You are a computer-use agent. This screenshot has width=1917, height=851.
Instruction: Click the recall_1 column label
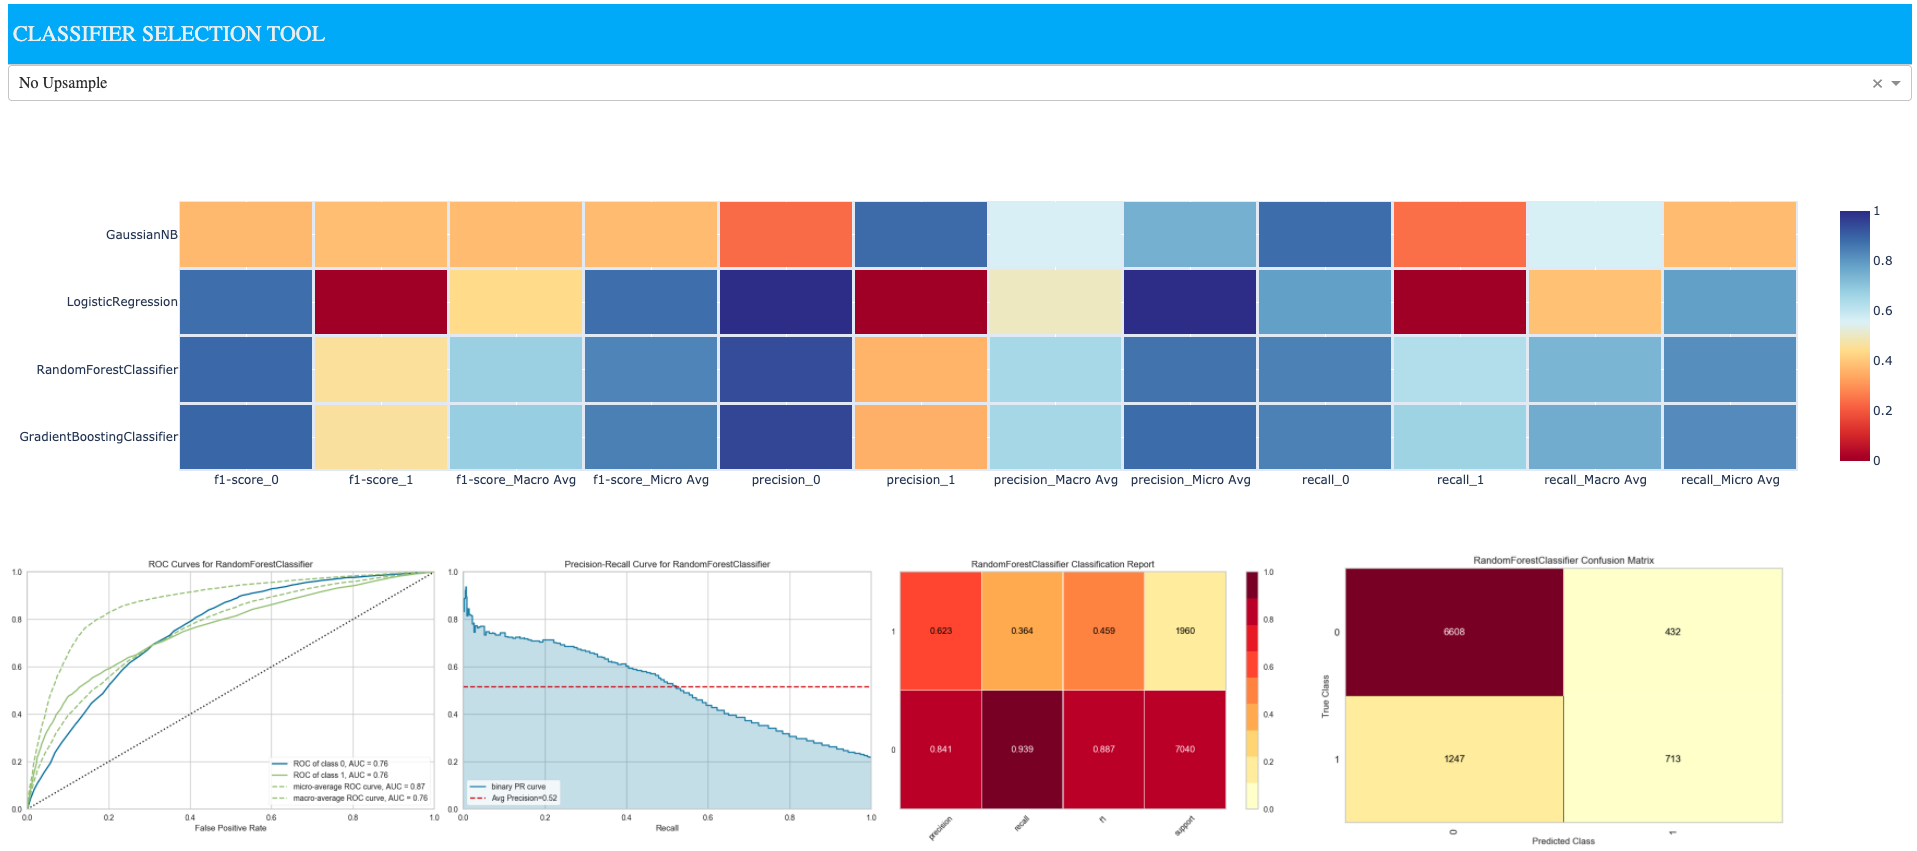(1460, 480)
